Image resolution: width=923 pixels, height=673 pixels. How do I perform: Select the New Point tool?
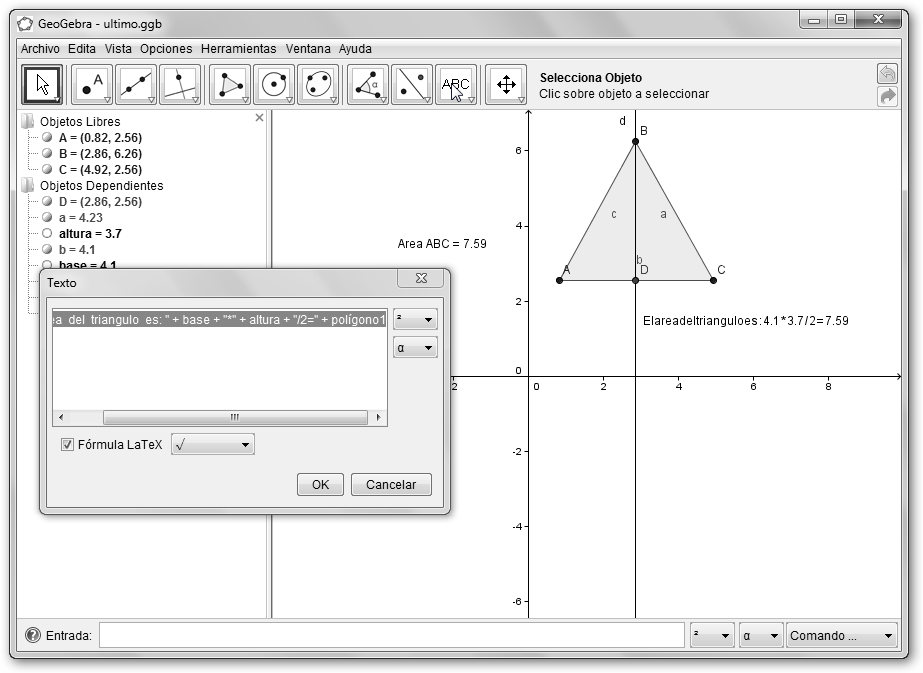point(93,85)
